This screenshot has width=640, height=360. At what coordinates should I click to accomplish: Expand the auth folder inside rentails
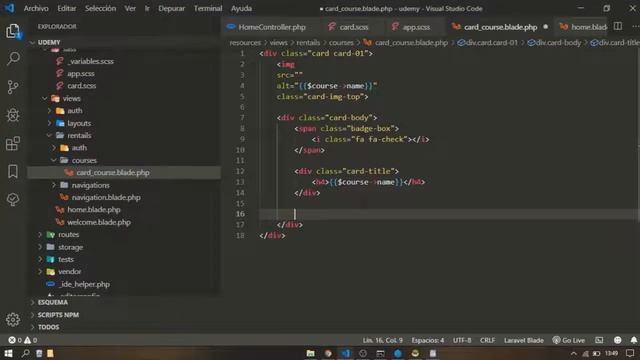[54, 147]
